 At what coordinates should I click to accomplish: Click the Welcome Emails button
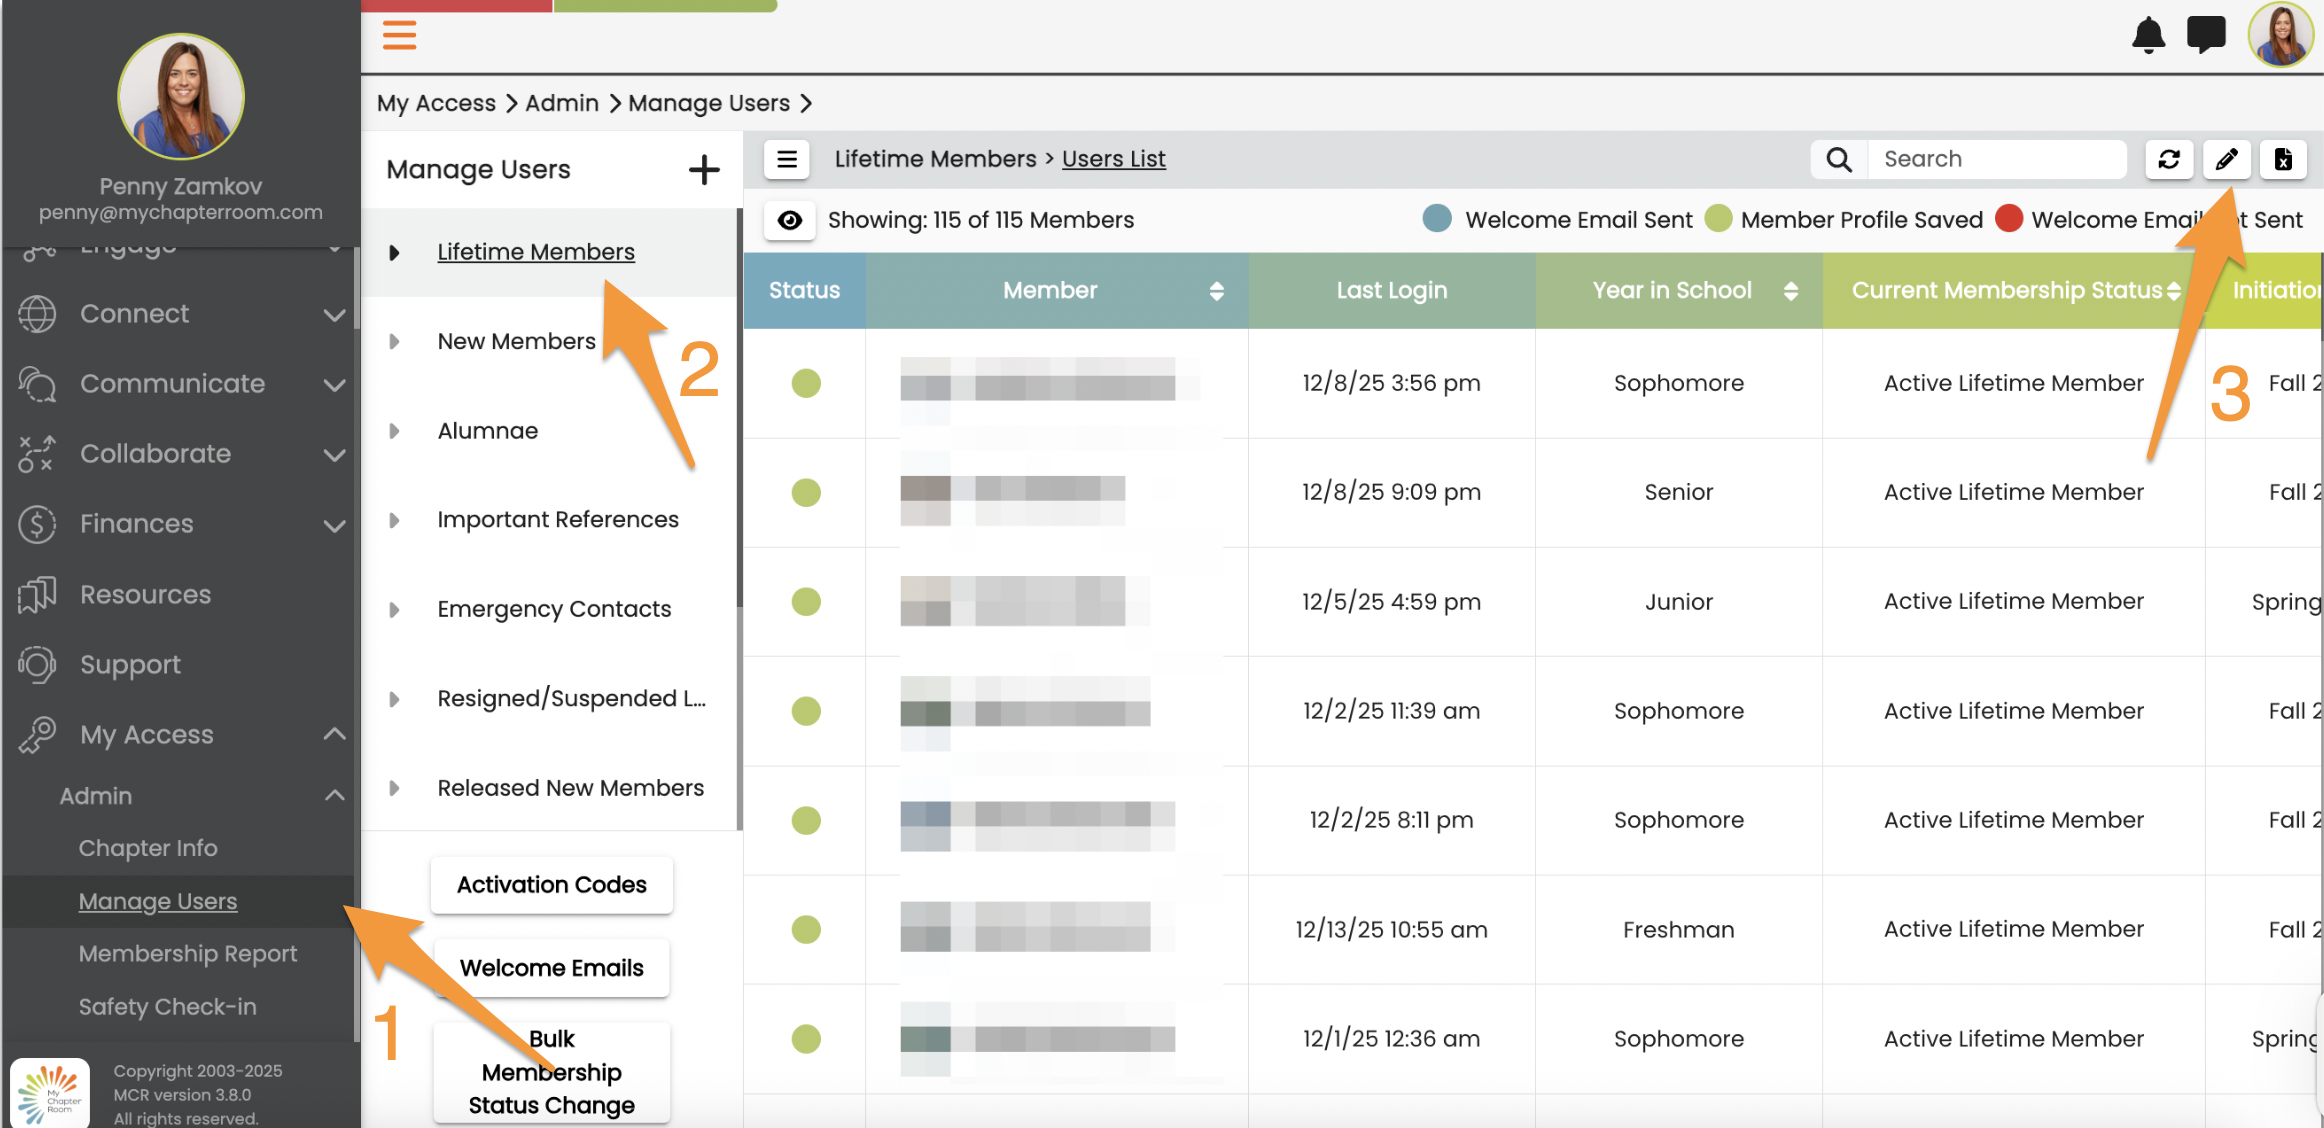(x=551, y=968)
